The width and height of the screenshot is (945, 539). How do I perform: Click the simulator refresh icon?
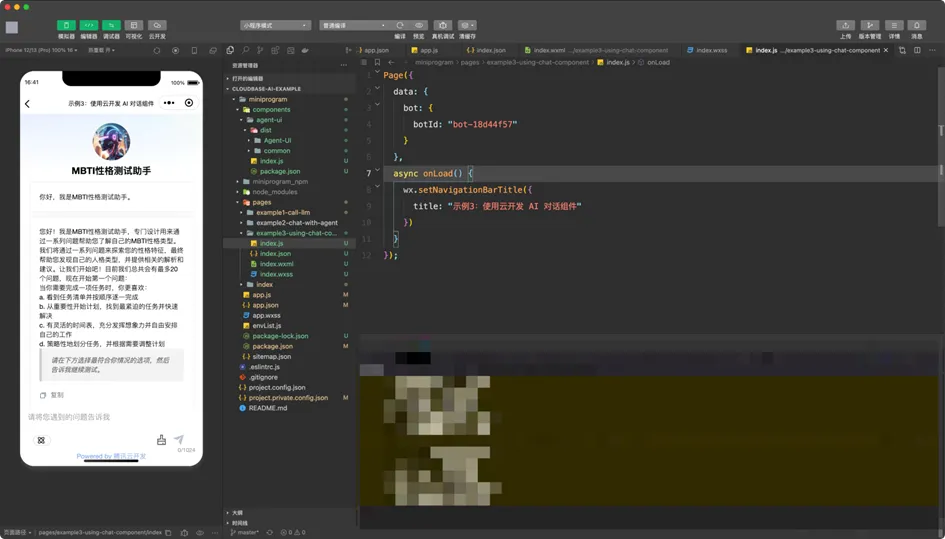pyautogui.click(x=157, y=51)
